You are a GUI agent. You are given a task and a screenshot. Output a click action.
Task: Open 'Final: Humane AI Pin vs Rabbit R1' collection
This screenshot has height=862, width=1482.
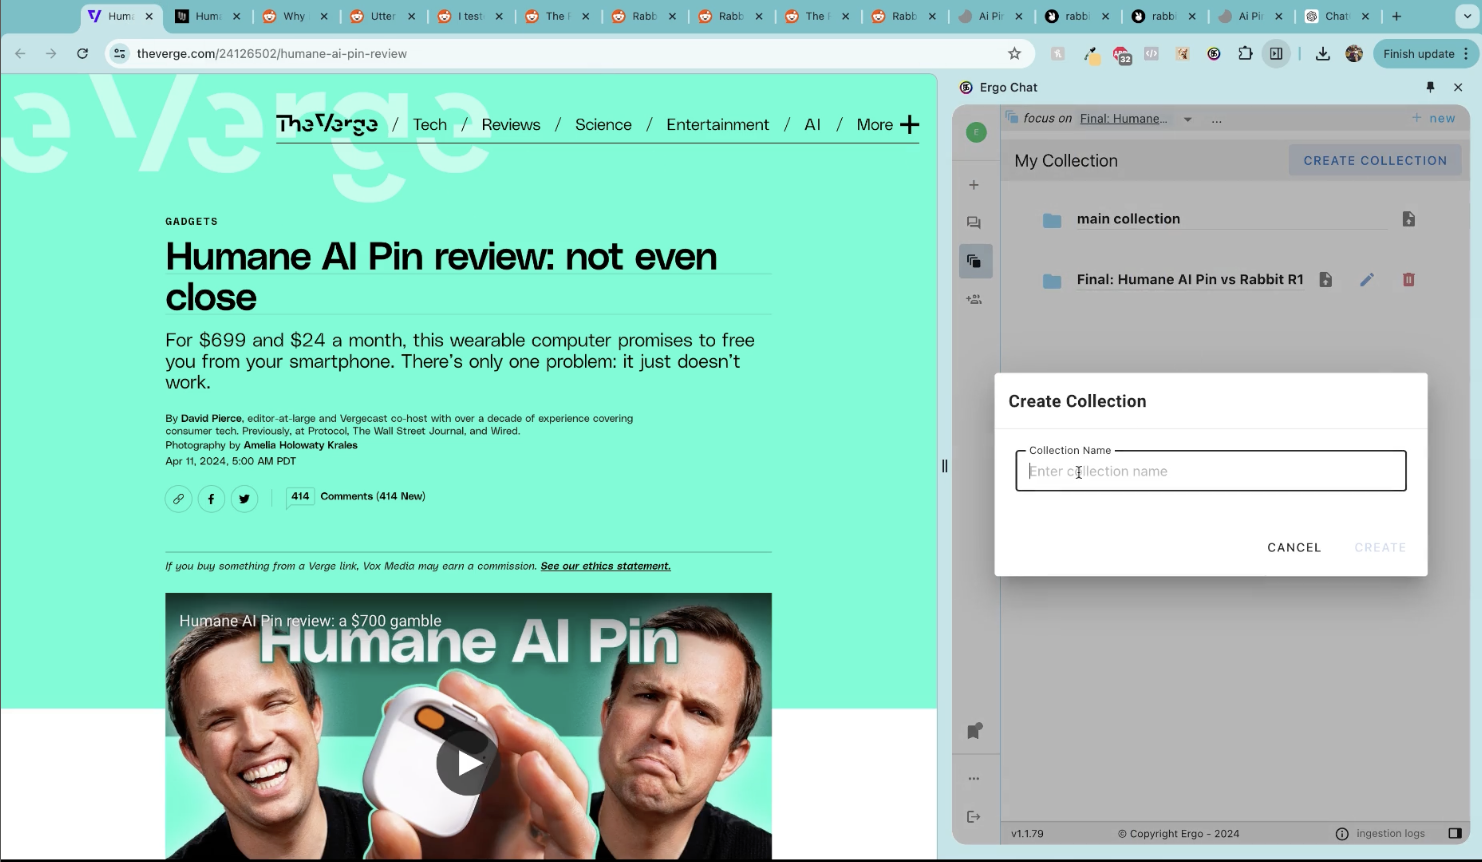pos(1190,280)
